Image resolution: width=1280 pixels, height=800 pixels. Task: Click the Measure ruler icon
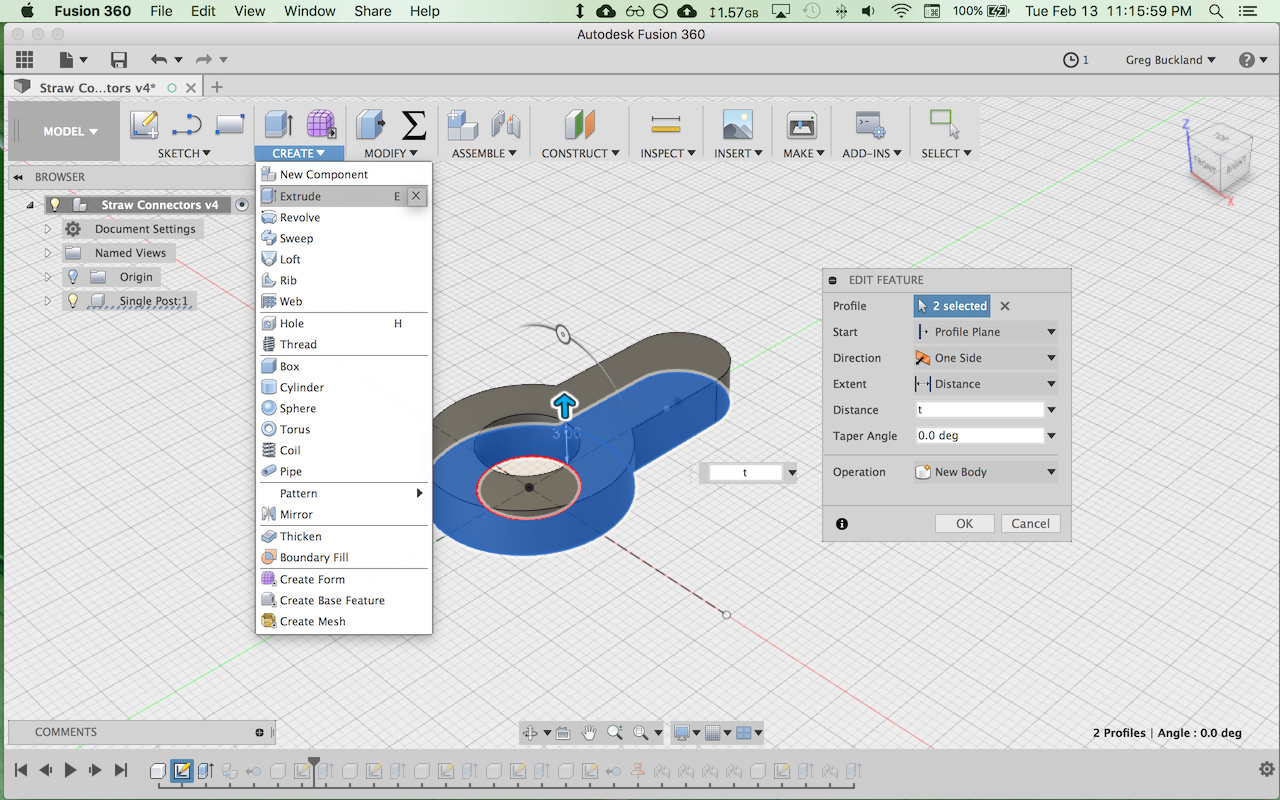click(x=665, y=125)
